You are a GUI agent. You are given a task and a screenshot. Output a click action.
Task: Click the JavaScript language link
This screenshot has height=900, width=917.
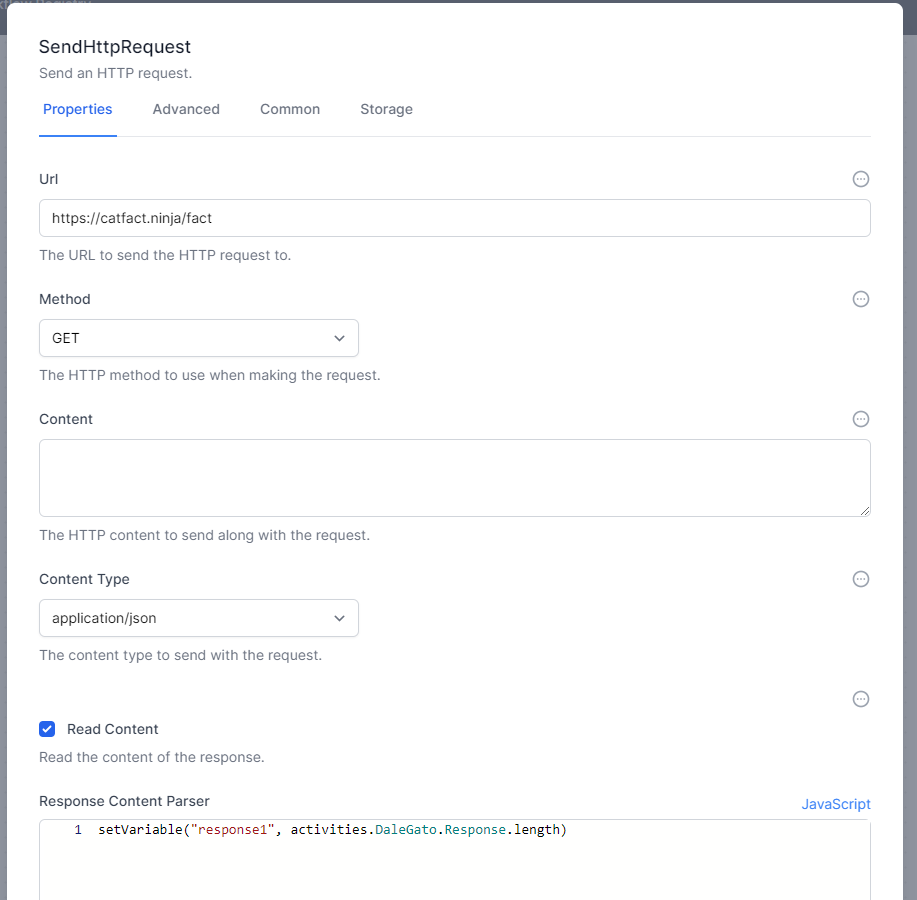pos(836,804)
